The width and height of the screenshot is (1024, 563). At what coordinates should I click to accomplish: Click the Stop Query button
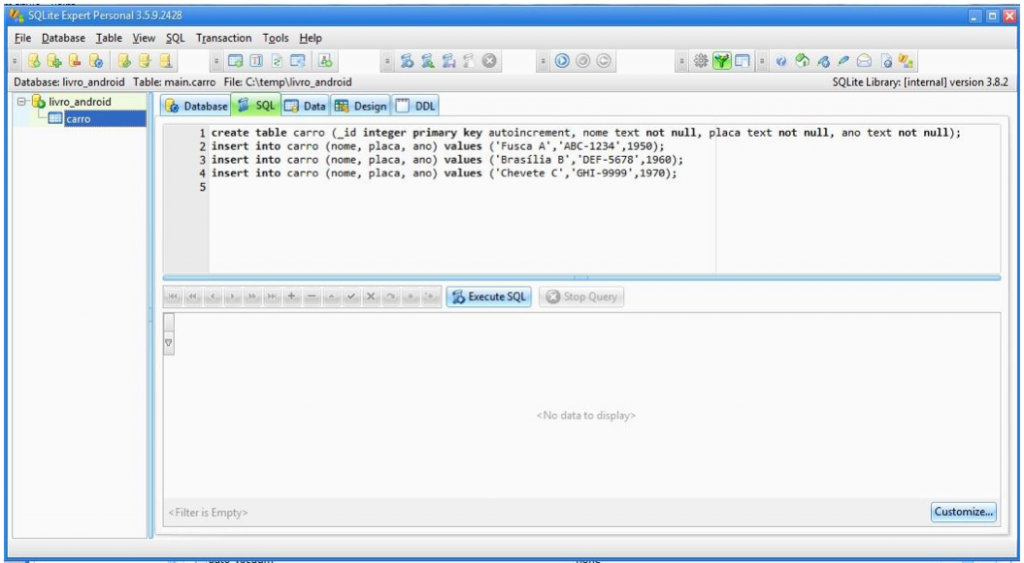pyautogui.click(x=581, y=297)
